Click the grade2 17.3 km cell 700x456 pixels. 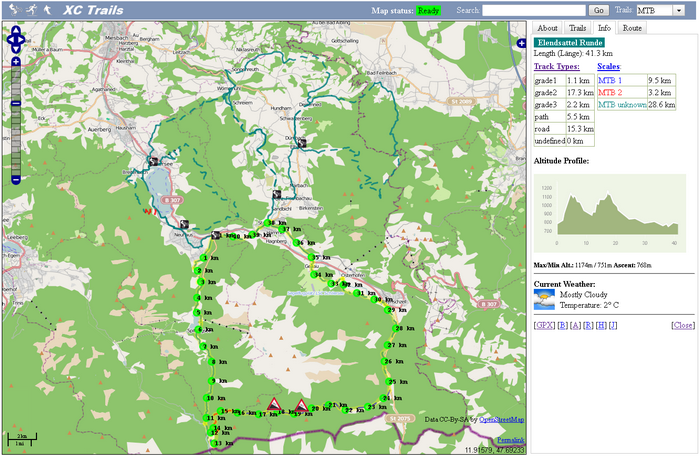[580, 92]
